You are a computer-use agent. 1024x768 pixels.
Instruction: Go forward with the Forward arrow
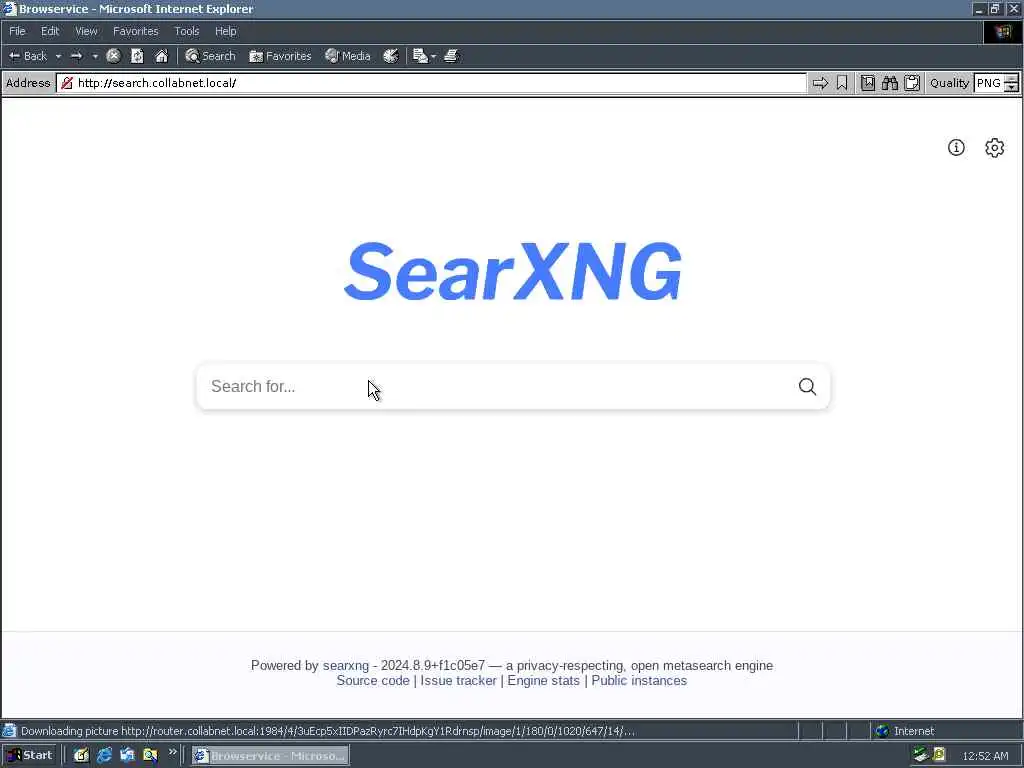[76, 56]
